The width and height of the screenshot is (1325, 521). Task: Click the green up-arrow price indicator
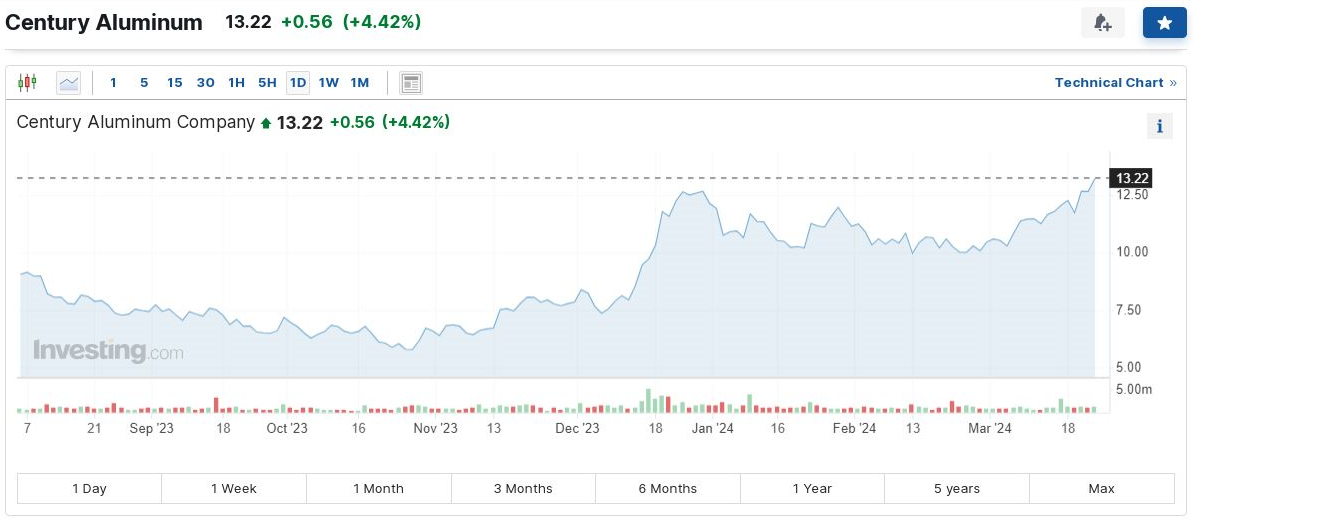click(x=266, y=123)
